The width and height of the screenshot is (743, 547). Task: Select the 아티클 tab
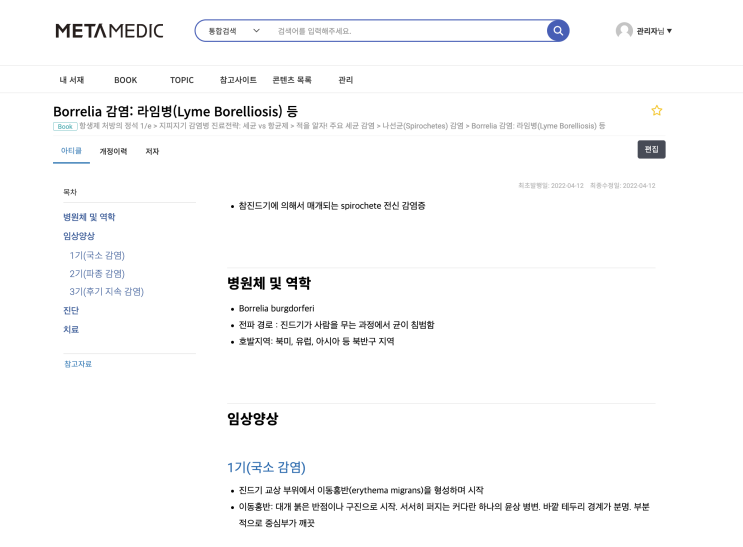click(71, 151)
